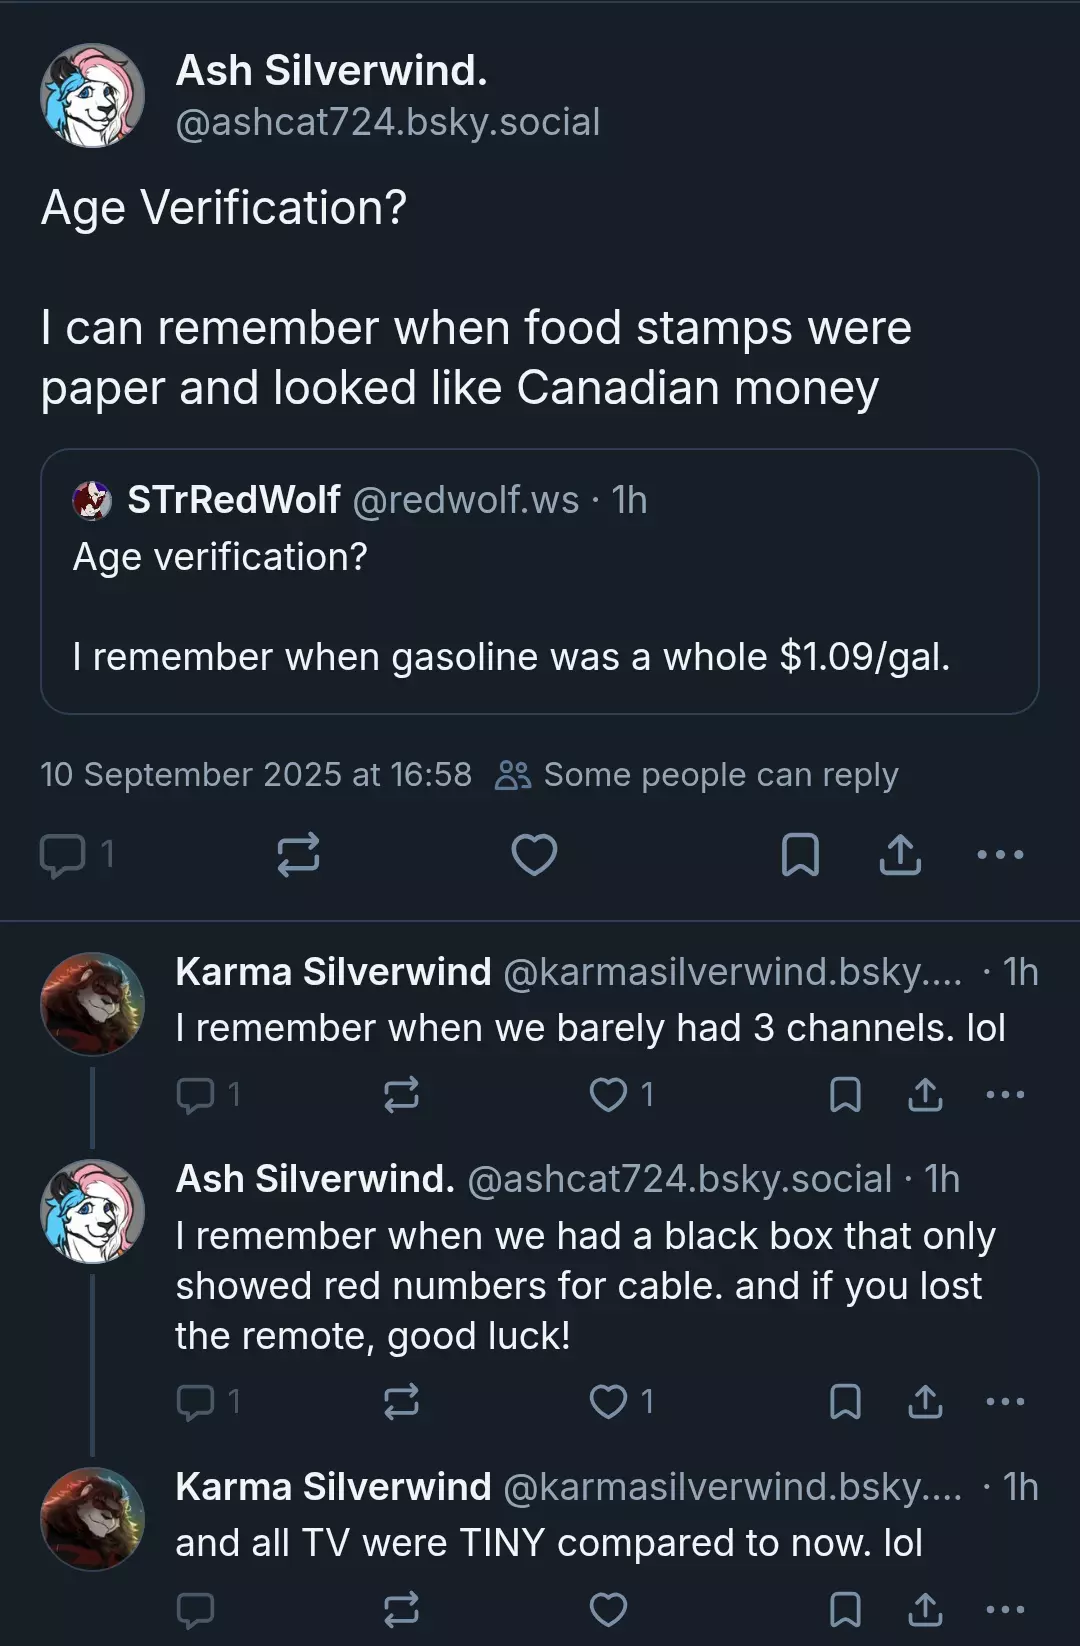Like Karma's TINY TV comment

608,1610
